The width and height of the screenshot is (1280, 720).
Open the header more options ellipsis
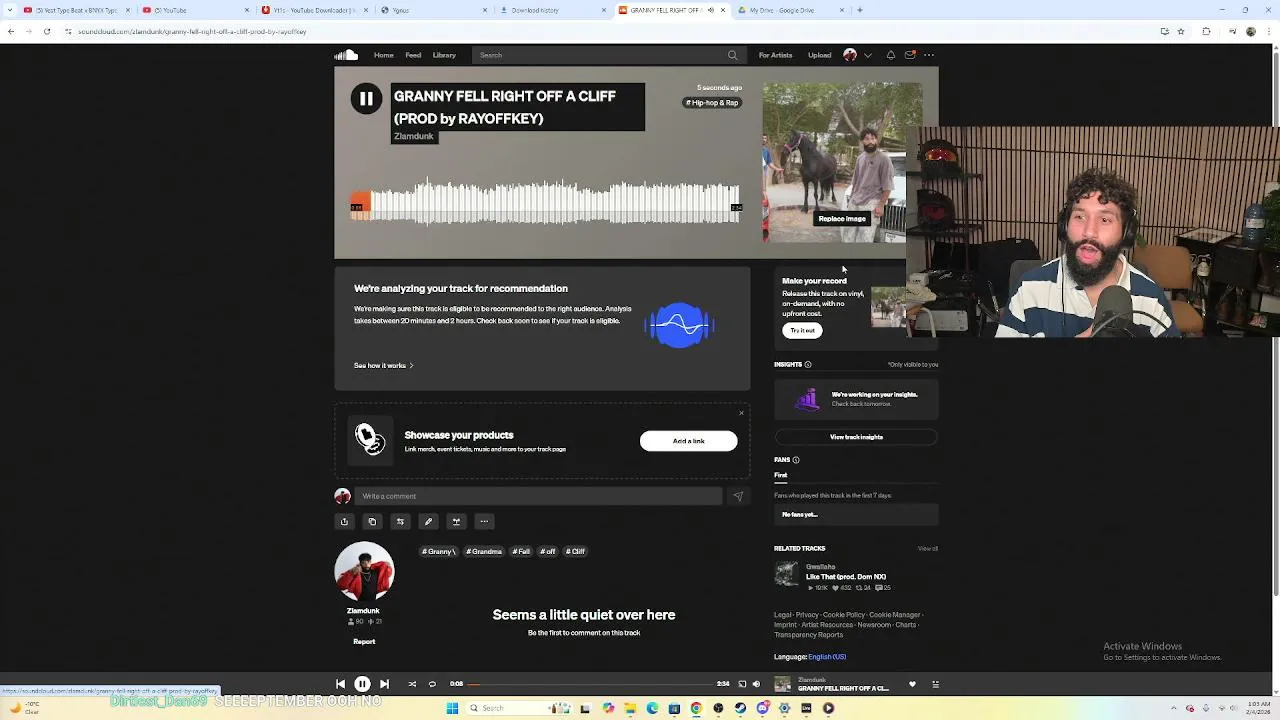pos(929,55)
